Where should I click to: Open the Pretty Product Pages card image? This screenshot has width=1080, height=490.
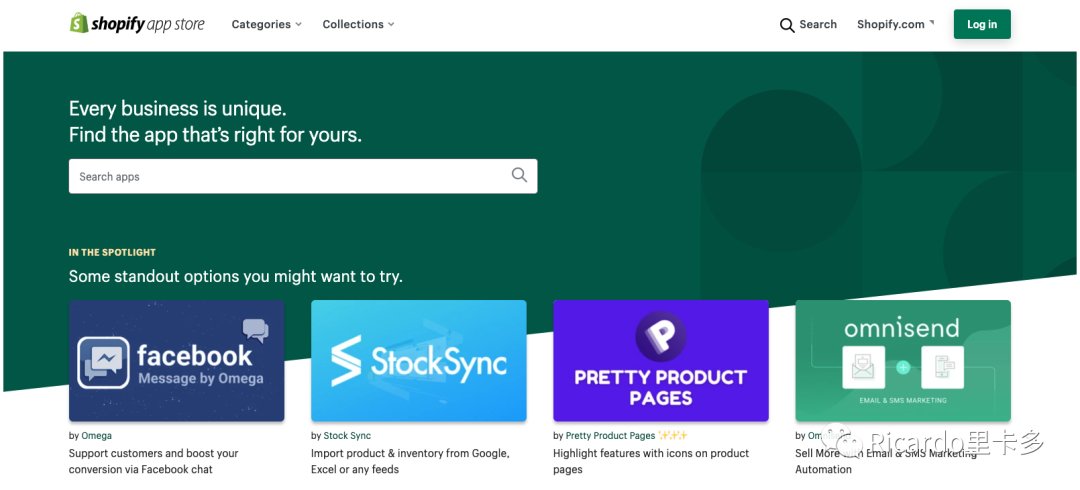click(x=661, y=360)
